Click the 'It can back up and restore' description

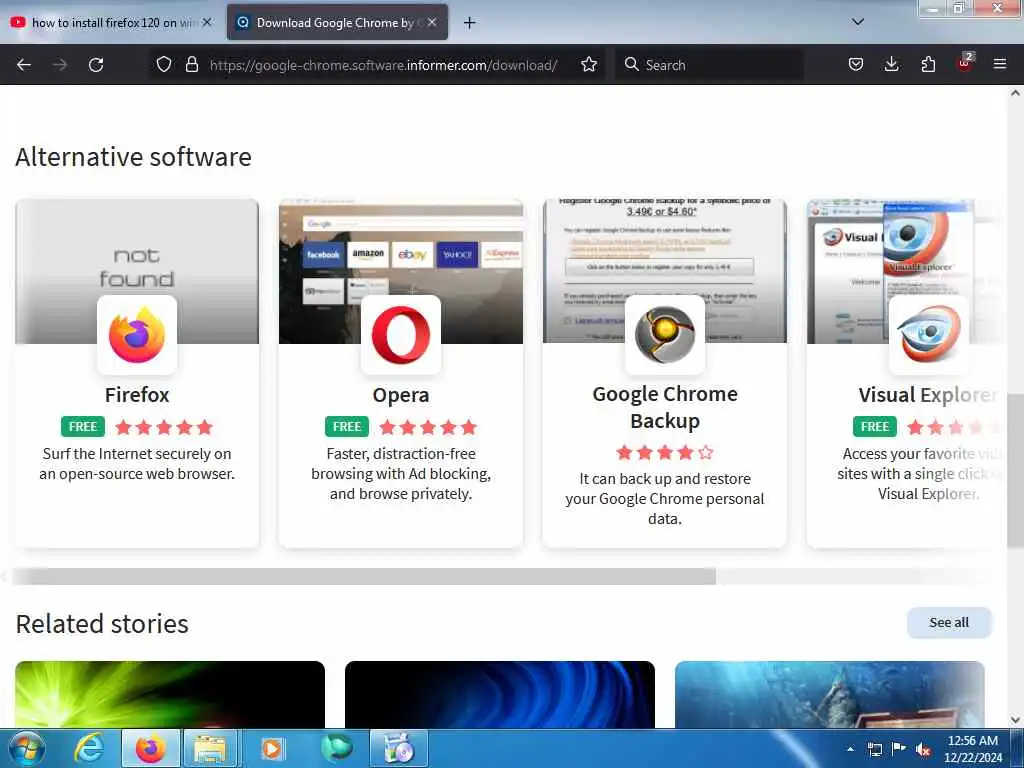coord(665,499)
